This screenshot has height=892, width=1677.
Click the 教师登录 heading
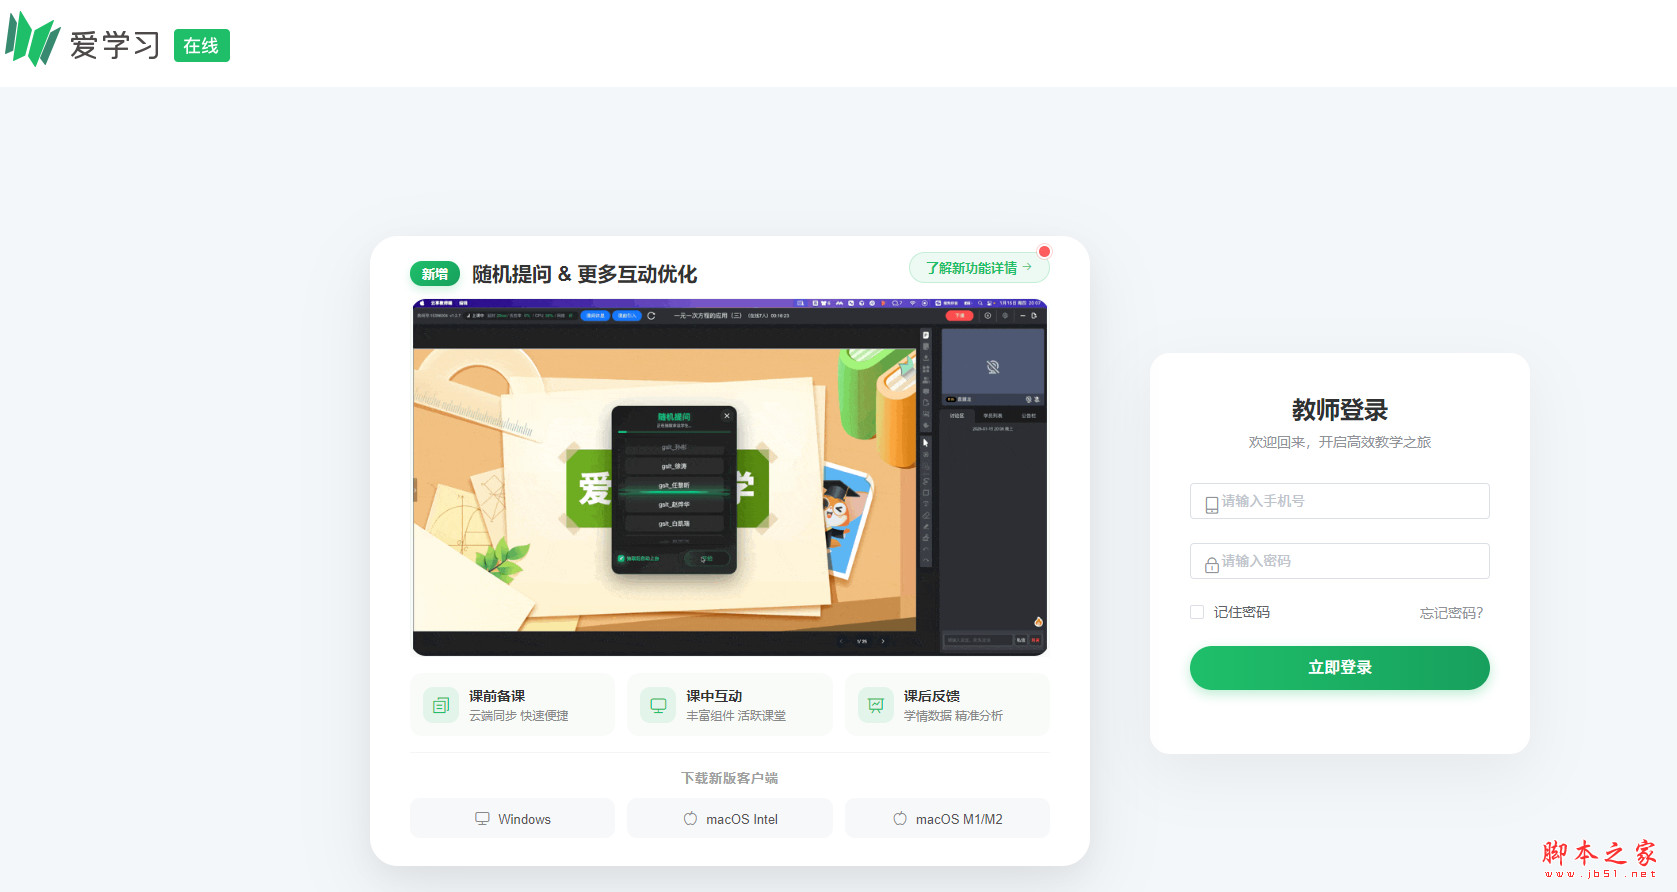coord(1340,410)
